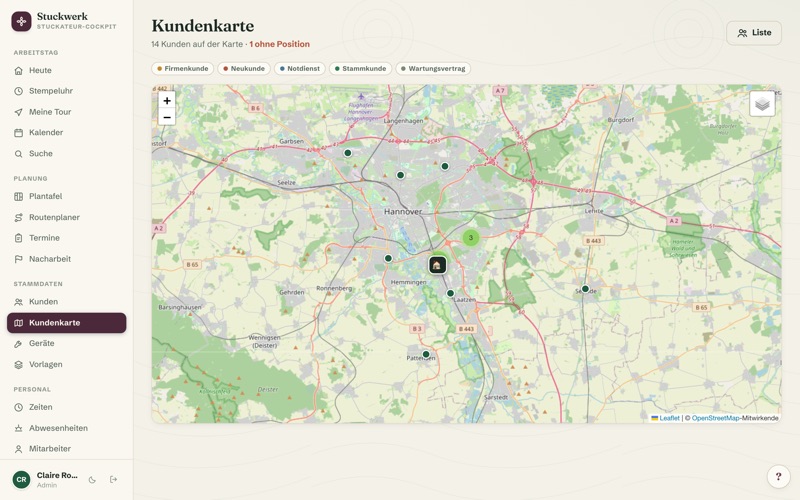The height and width of the screenshot is (500, 800).
Task: Toggle the Notdienst filter chip
Action: coord(299,68)
